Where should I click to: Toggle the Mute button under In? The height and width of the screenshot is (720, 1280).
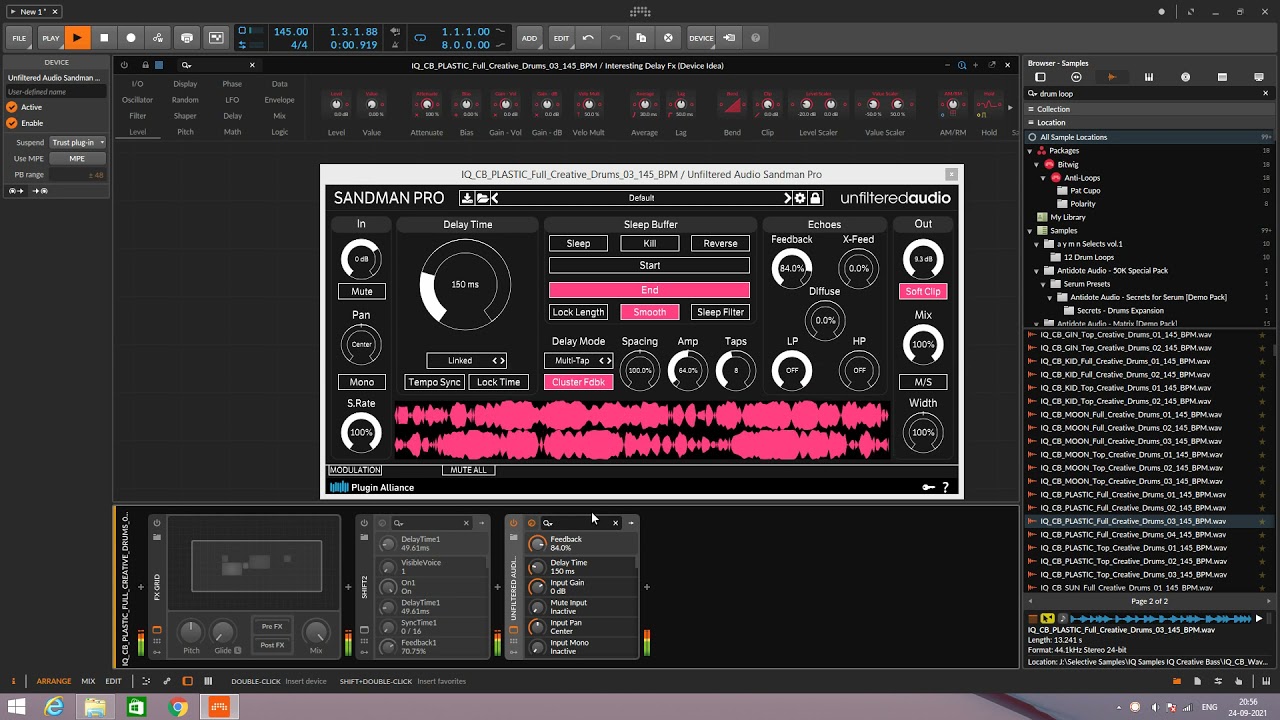[x=361, y=291]
